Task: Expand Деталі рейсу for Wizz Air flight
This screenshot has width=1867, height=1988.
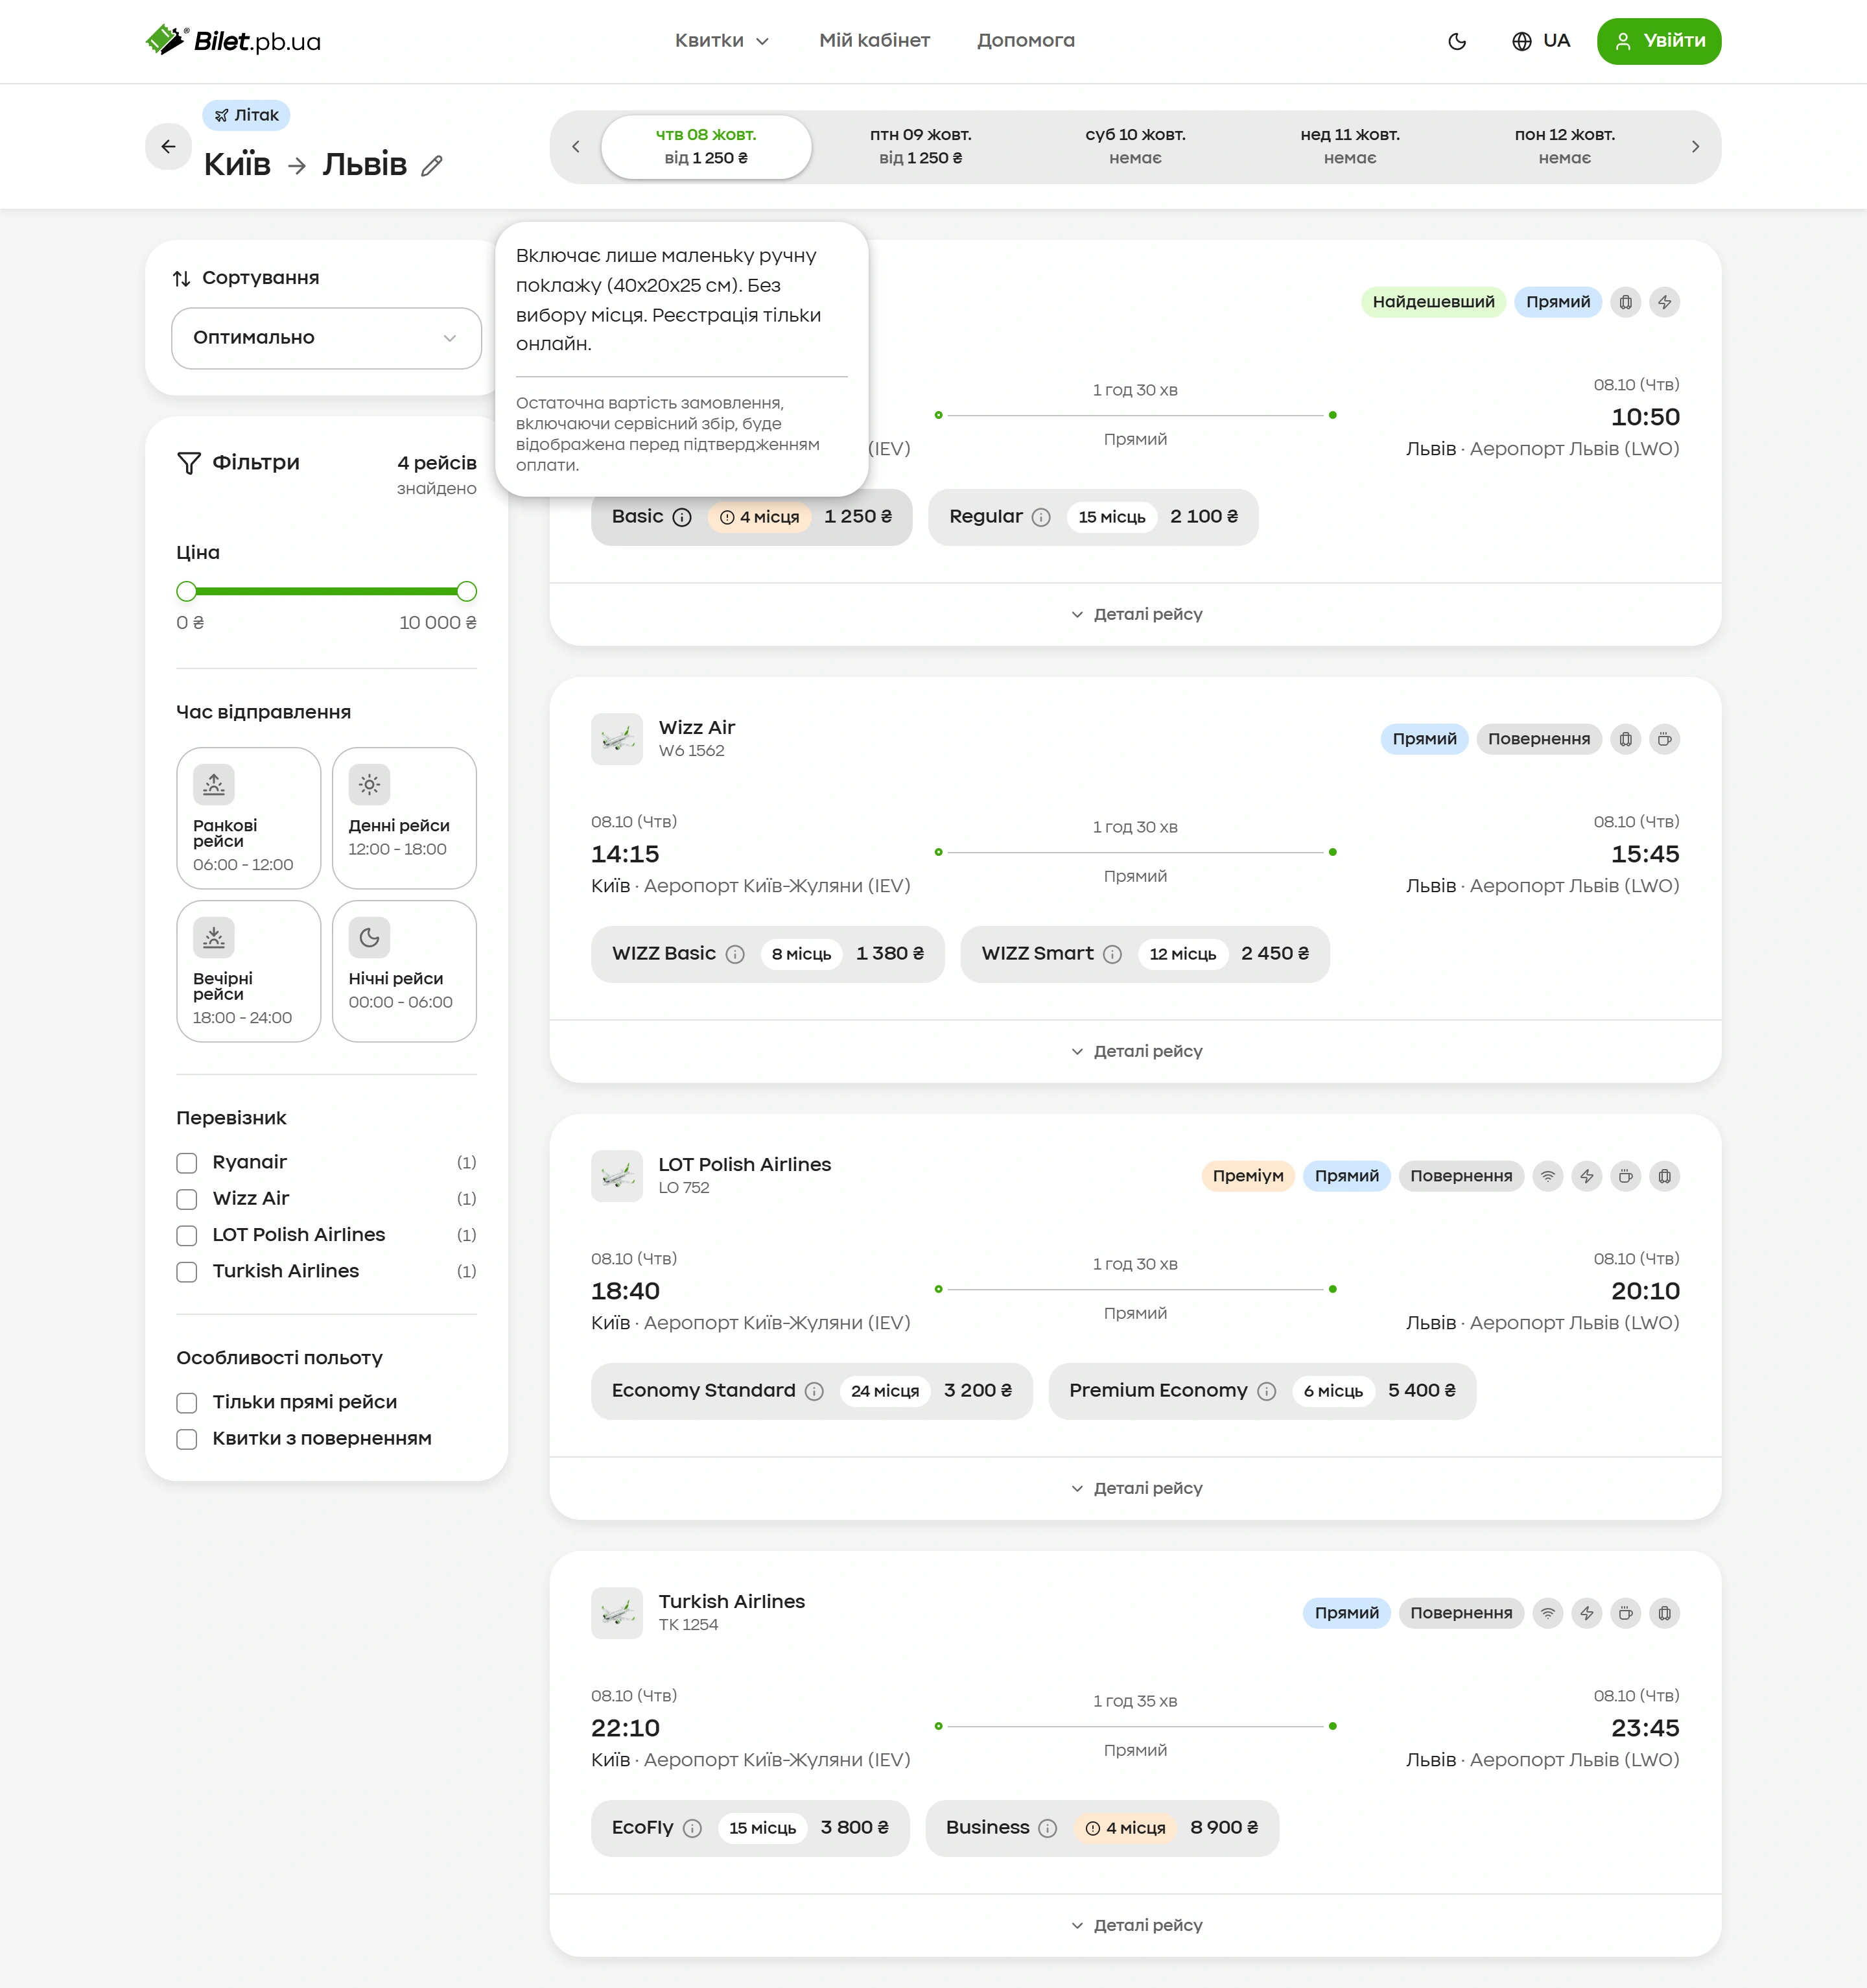Action: coord(1136,1051)
